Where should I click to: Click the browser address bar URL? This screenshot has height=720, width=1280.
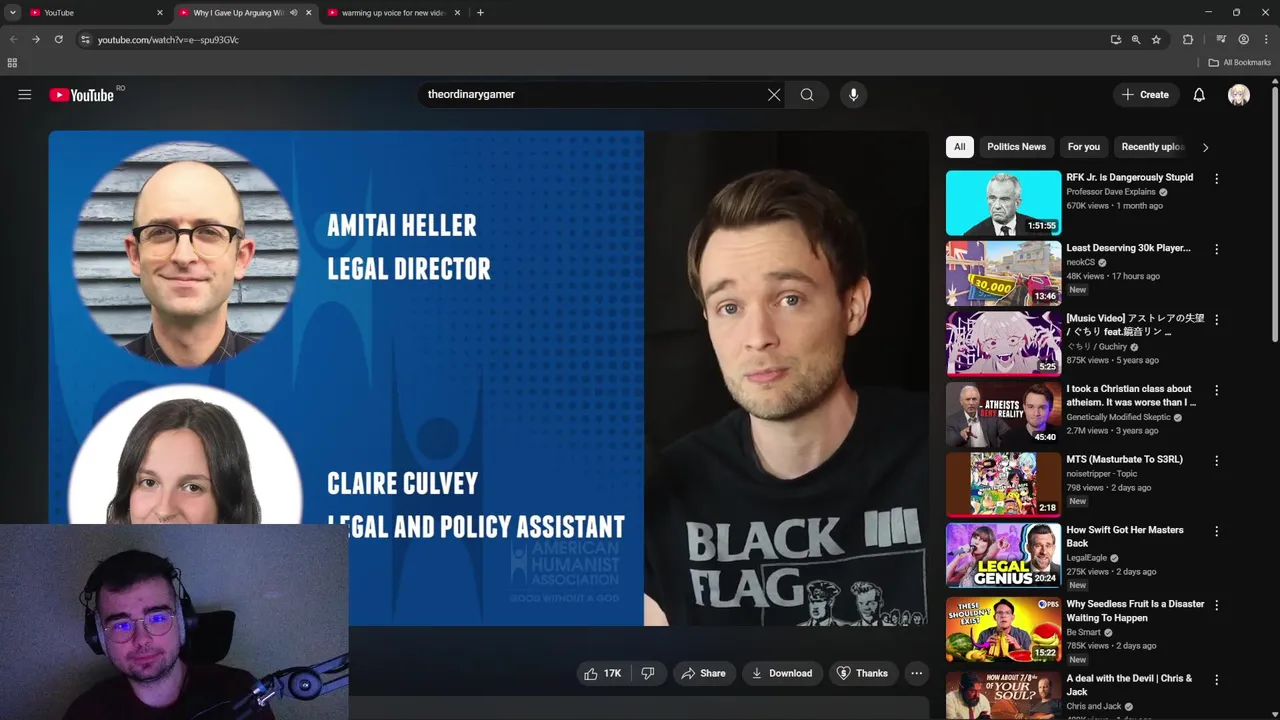168,39
